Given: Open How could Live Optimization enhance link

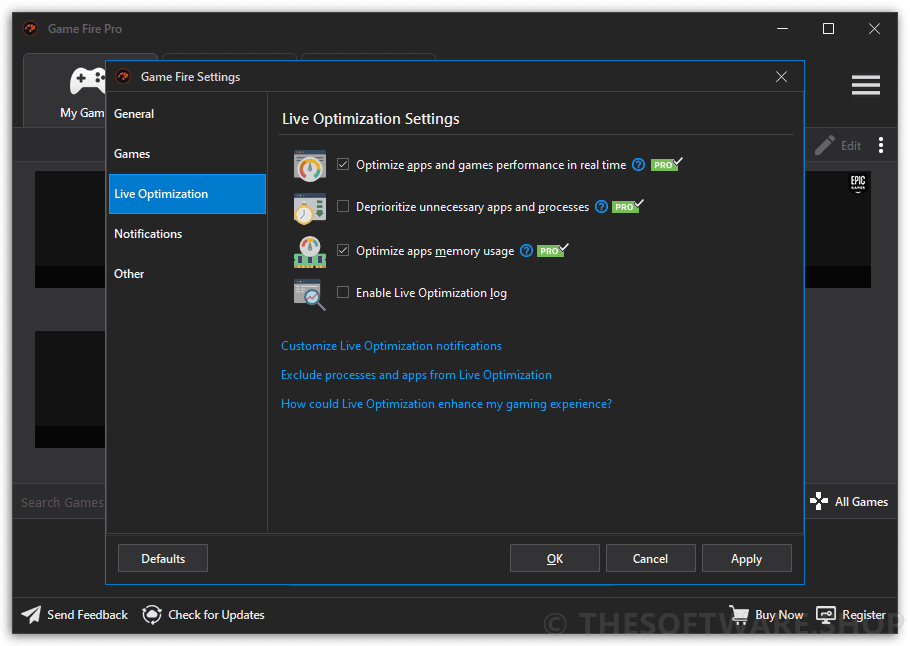Looking at the screenshot, I should (446, 404).
